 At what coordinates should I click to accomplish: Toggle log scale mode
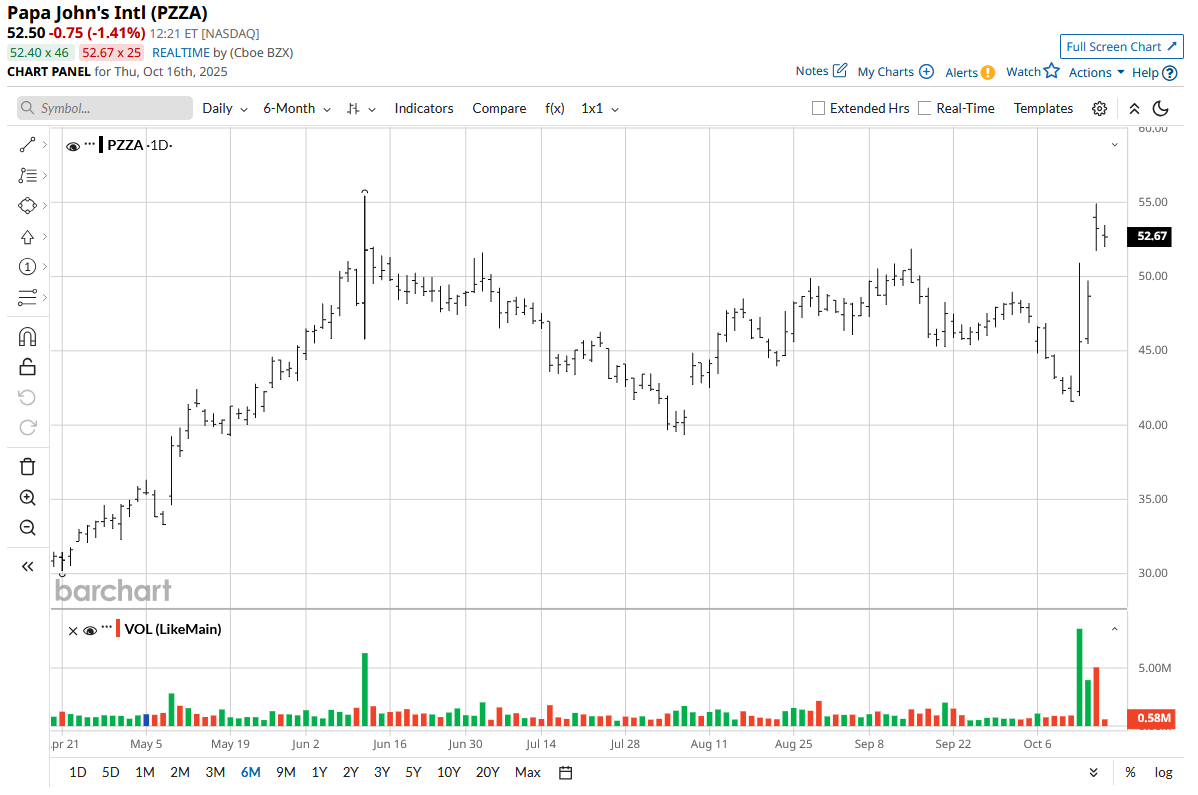pyautogui.click(x=1163, y=773)
